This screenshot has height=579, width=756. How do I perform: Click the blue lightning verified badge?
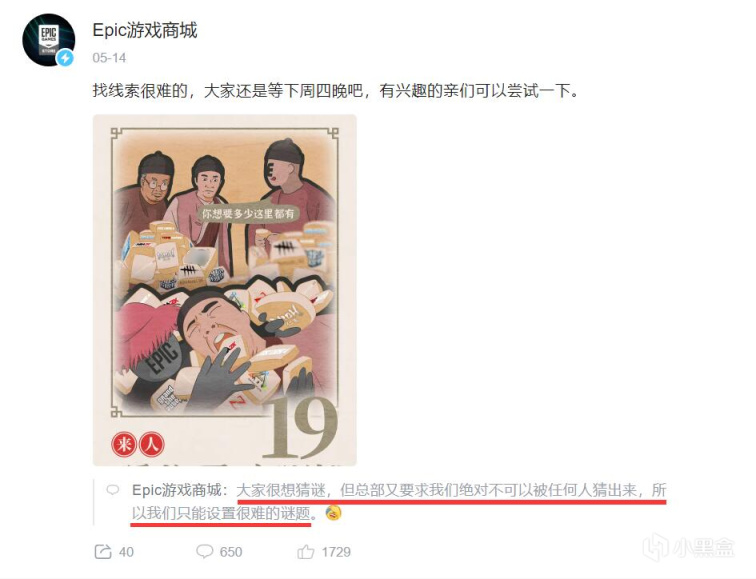66,58
